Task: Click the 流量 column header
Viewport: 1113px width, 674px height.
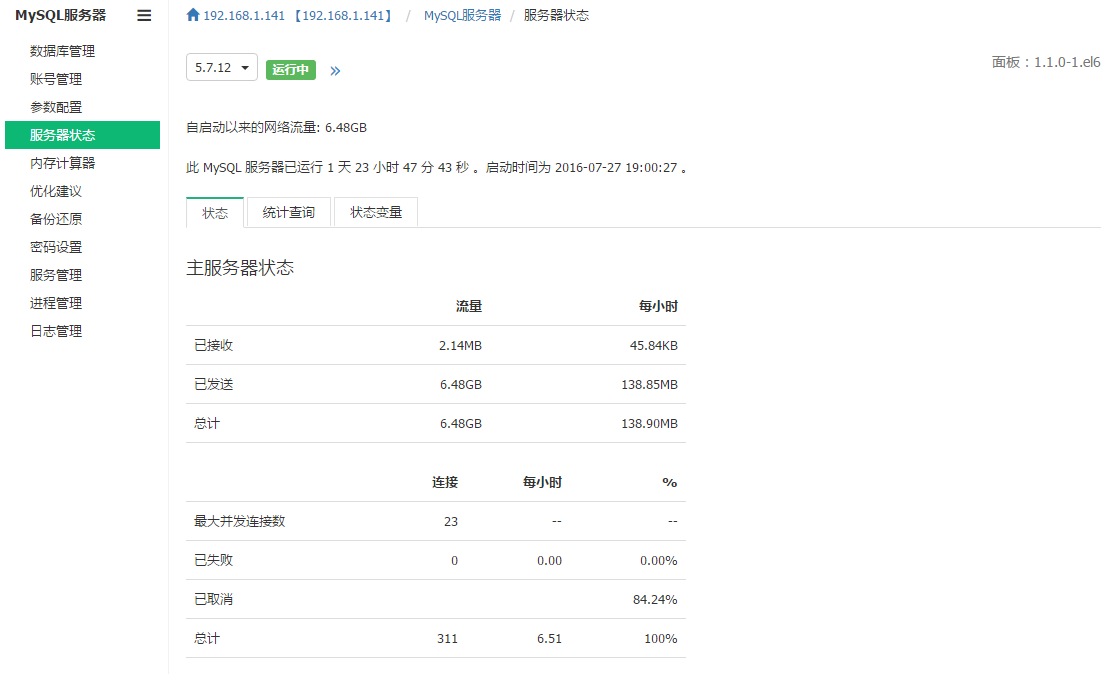Action: [x=468, y=306]
